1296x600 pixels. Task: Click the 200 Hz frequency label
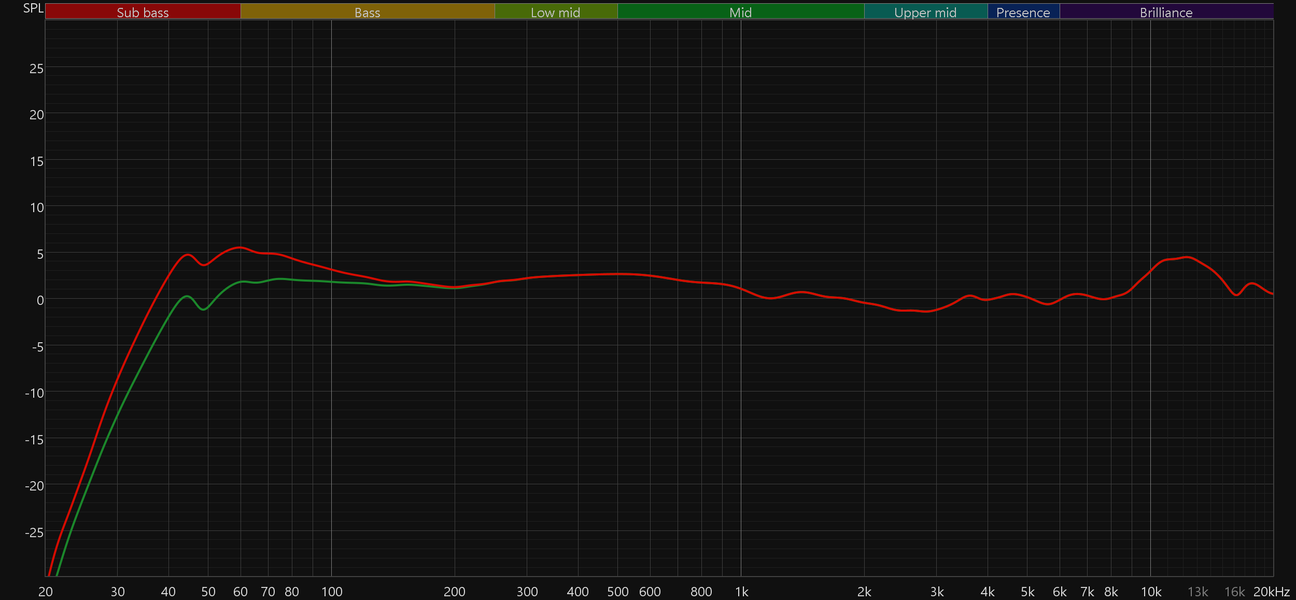(455, 591)
